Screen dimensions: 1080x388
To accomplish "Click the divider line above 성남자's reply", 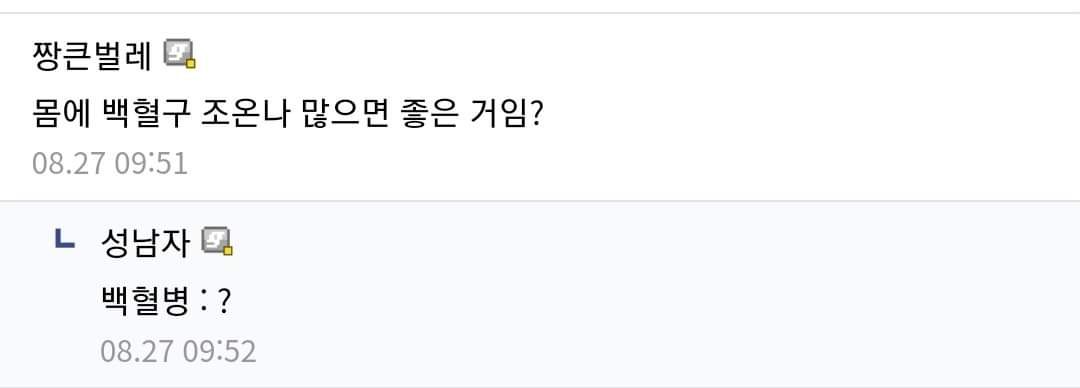I will point(540,201).
